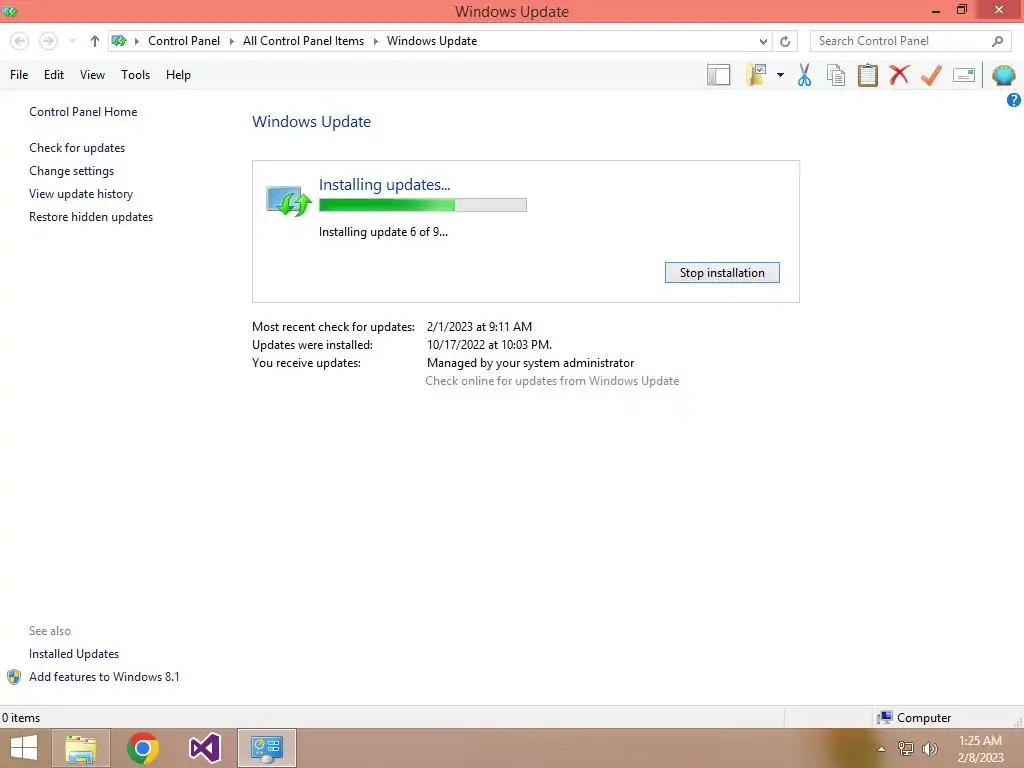The width and height of the screenshot is (1024, 768).
Task: Select Control Panel in the breadcrumb
Action: [x=184, y=40]
